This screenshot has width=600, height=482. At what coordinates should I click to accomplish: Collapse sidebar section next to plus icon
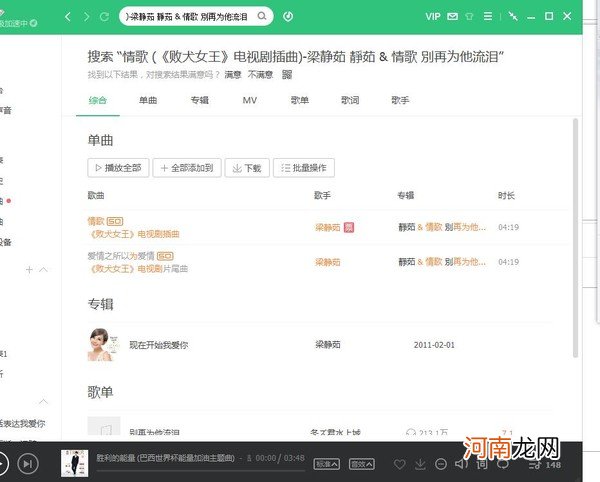click(44, 269)
